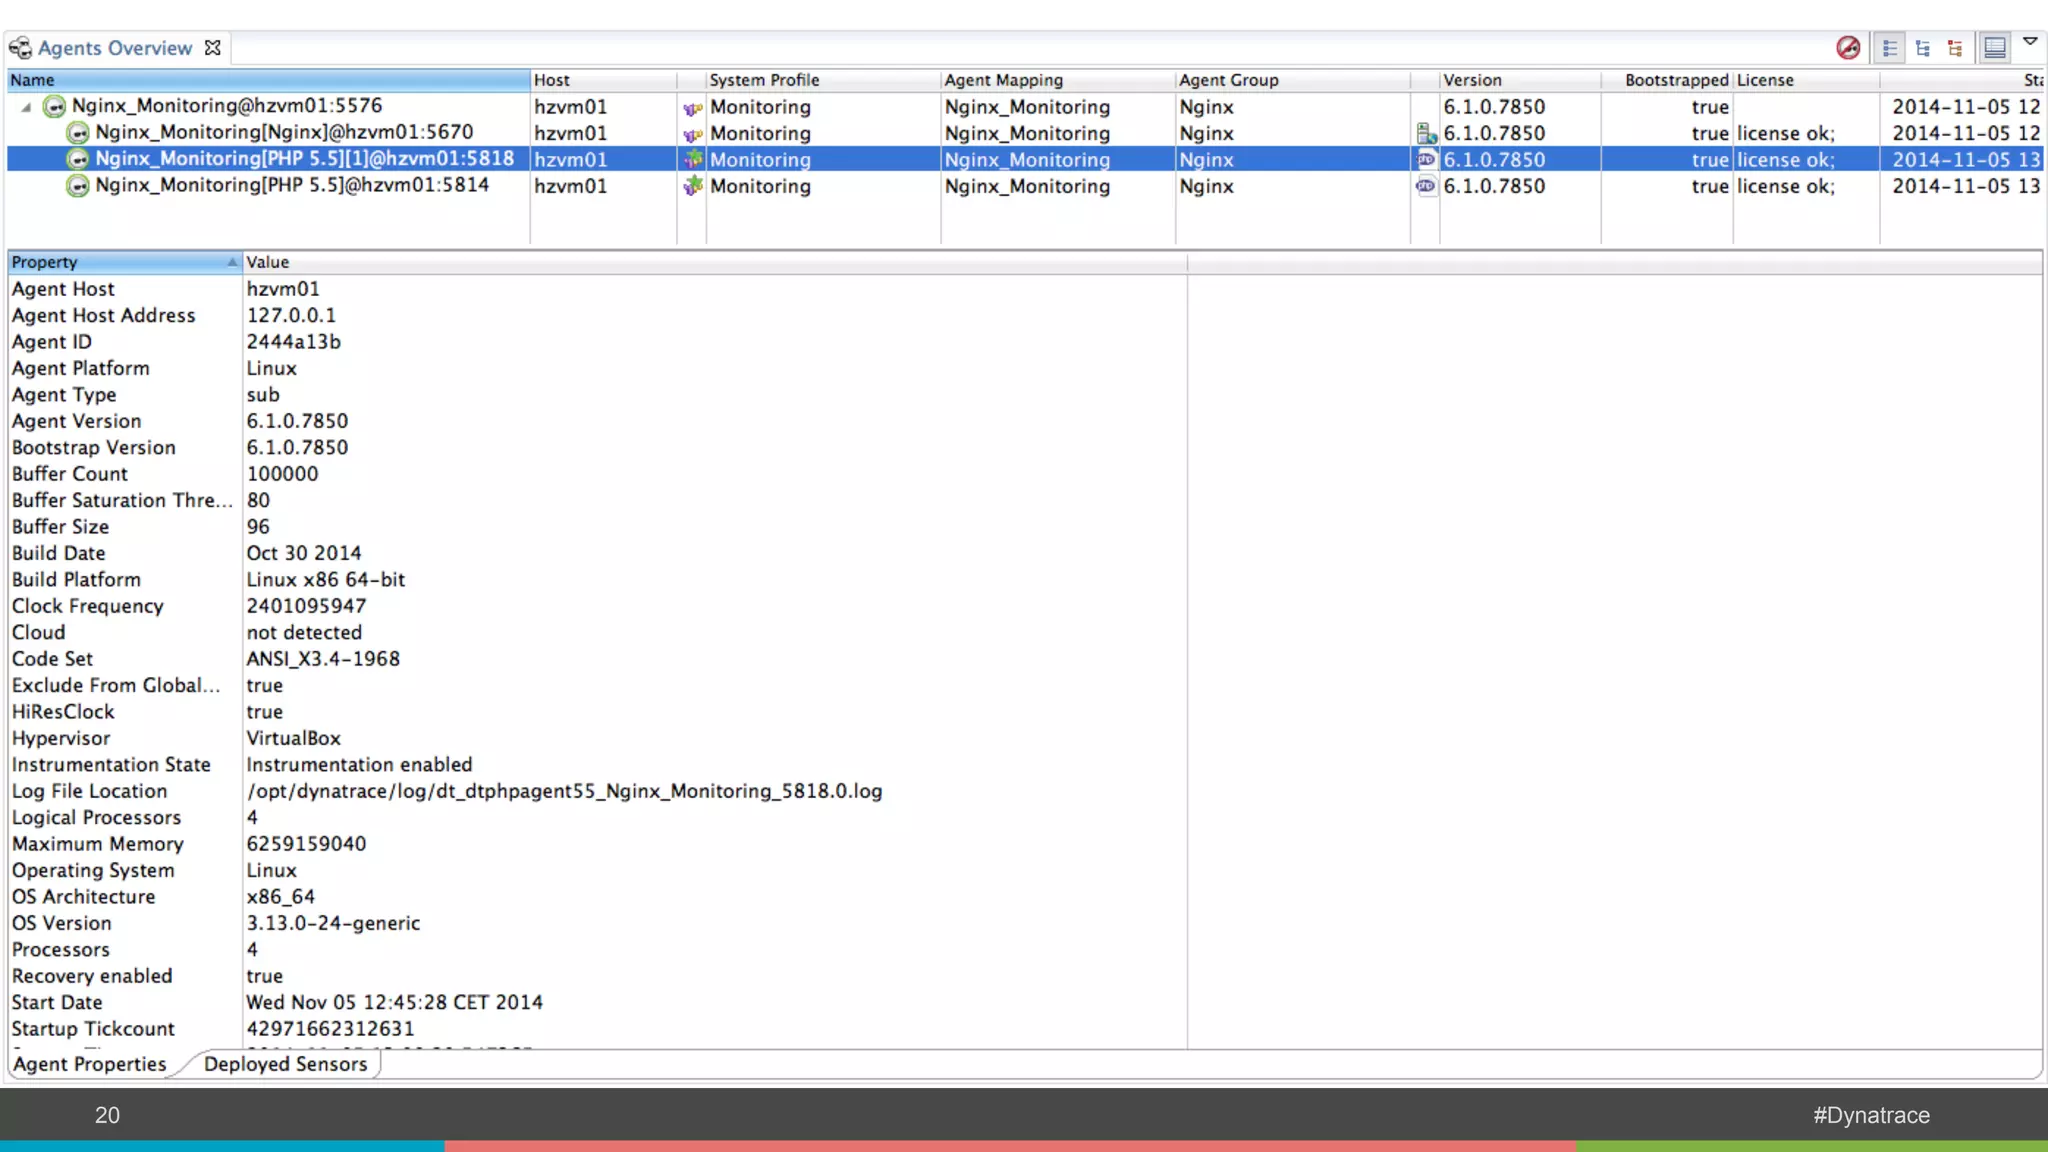Screen dimensions: 2048x1152
Task: Select Nginx_Monitoring[Nginx]@hzvm01:5670 row
Action: (1025, 133)
